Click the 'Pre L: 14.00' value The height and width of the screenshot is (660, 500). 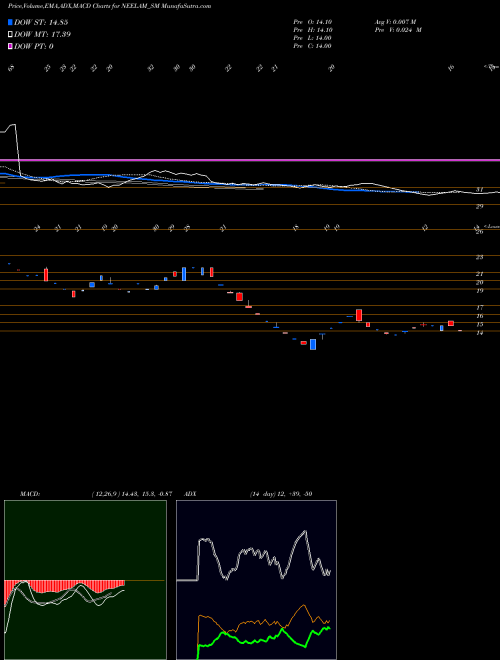point(313,38)
